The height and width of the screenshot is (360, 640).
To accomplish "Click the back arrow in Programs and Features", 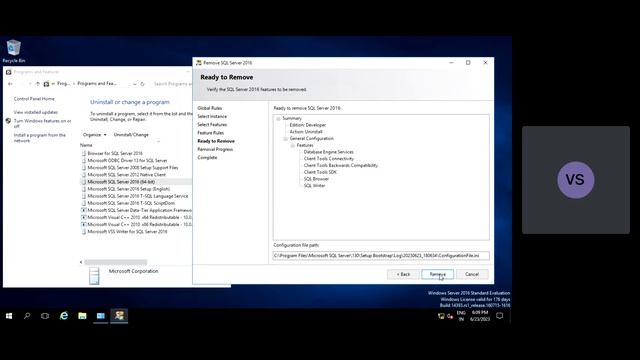I will [10, 84].
